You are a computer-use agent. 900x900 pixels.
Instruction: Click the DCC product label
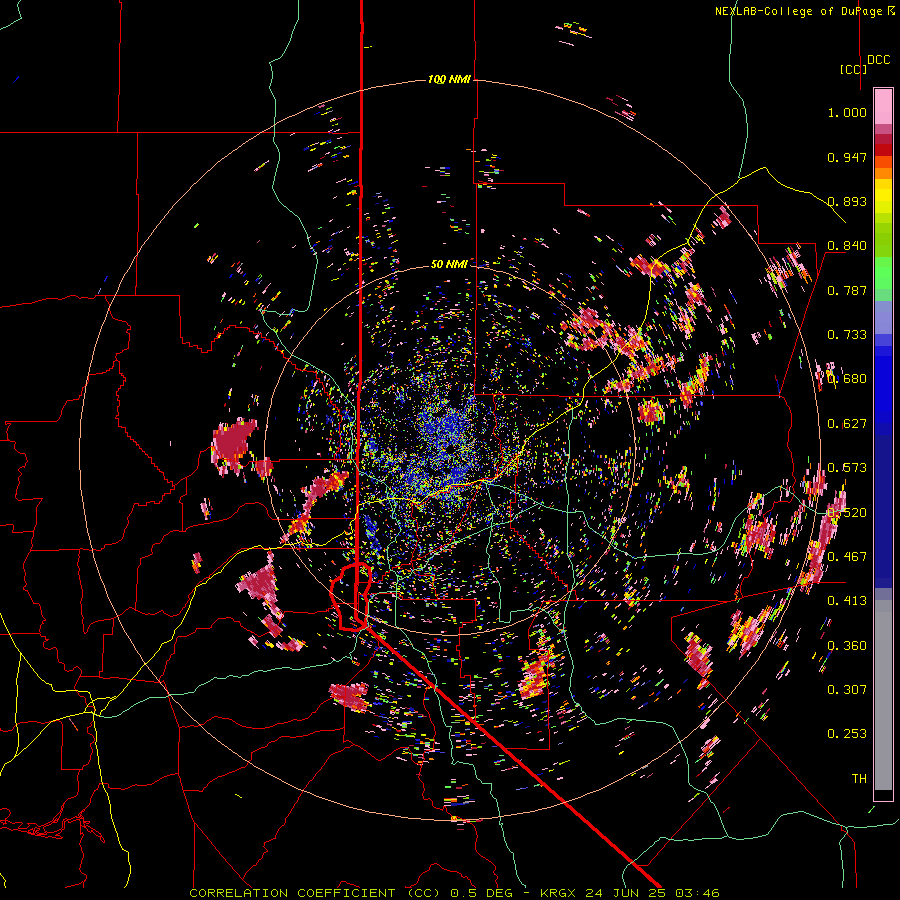(x=879, y=60)
